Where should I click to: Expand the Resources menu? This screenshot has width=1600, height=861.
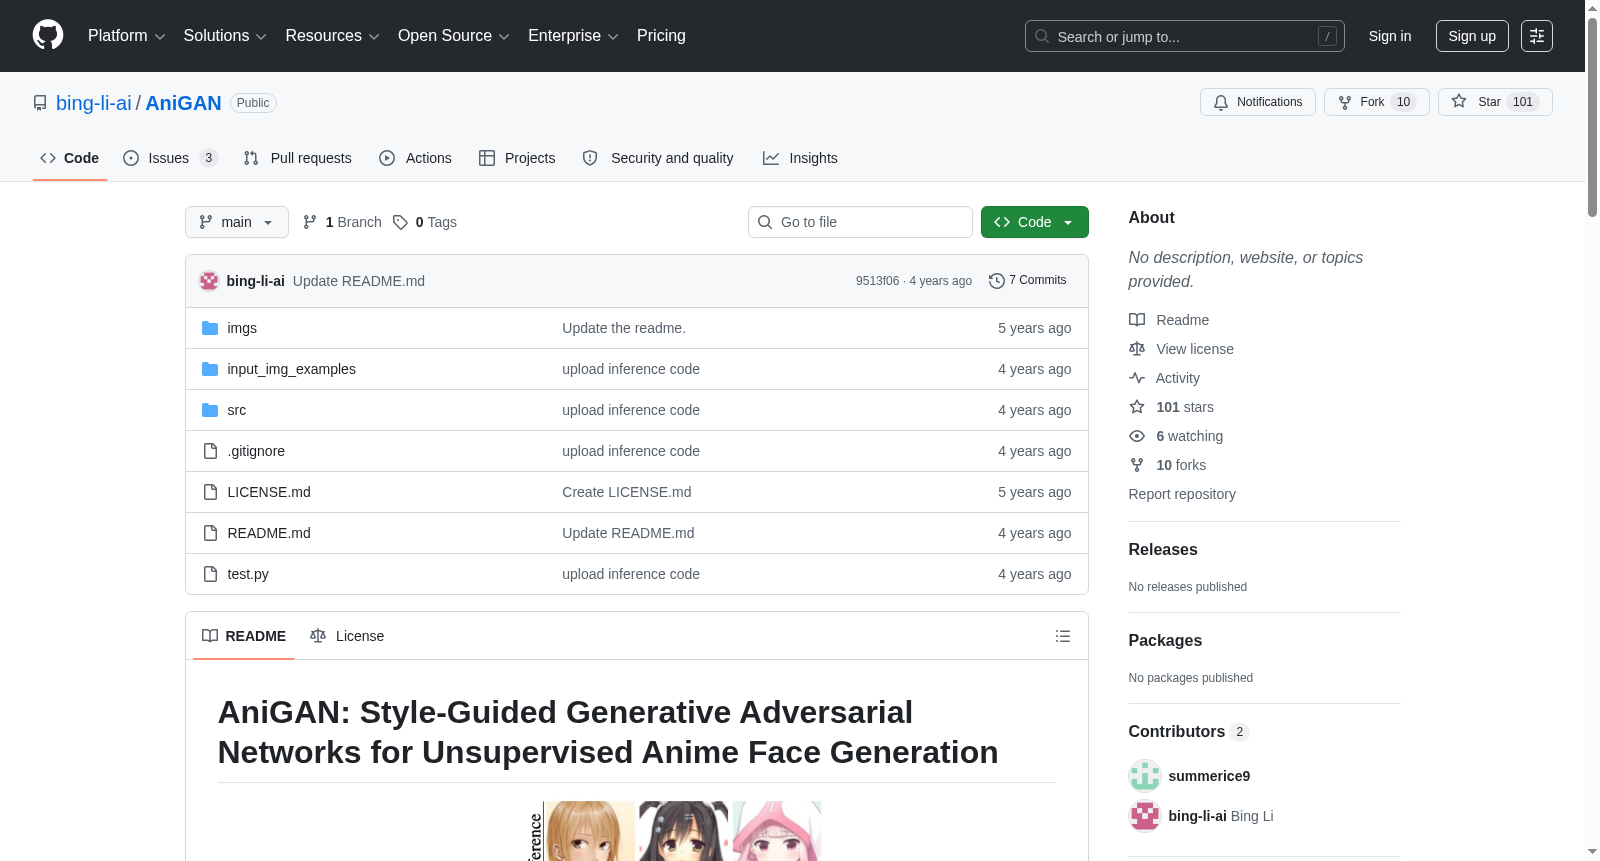pos(332,36)
